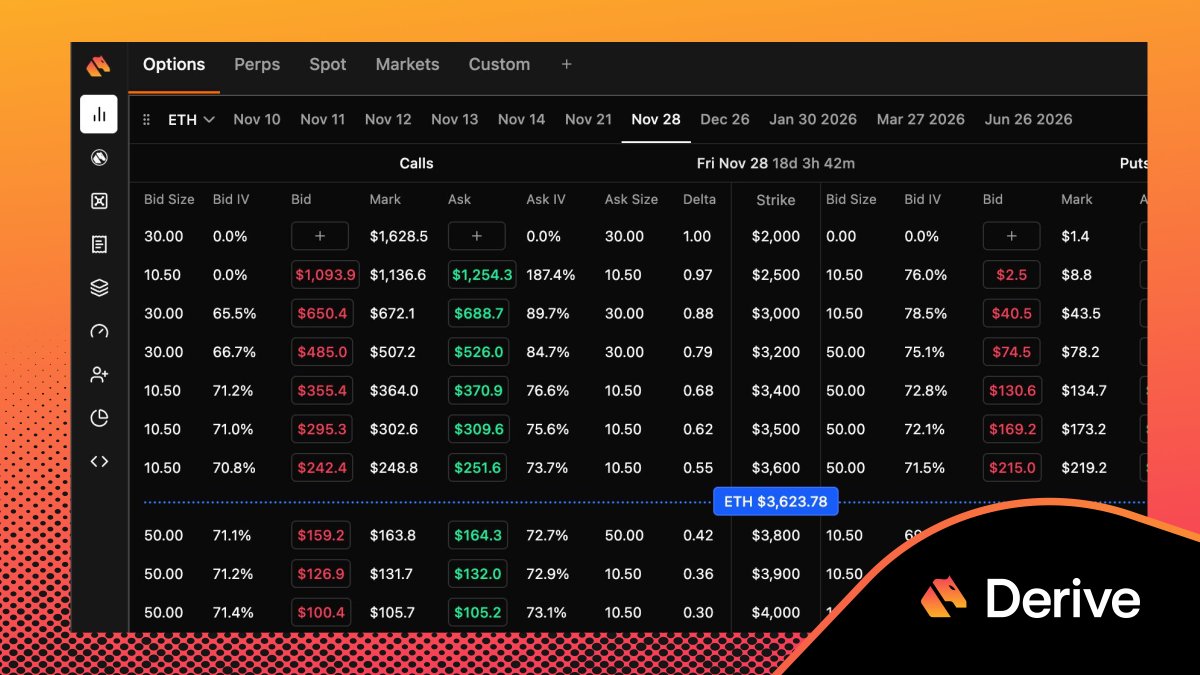The height and width of the screenshot is (675, 1200).
Task: Click put bid $74.5
Action: (1011, 352)
